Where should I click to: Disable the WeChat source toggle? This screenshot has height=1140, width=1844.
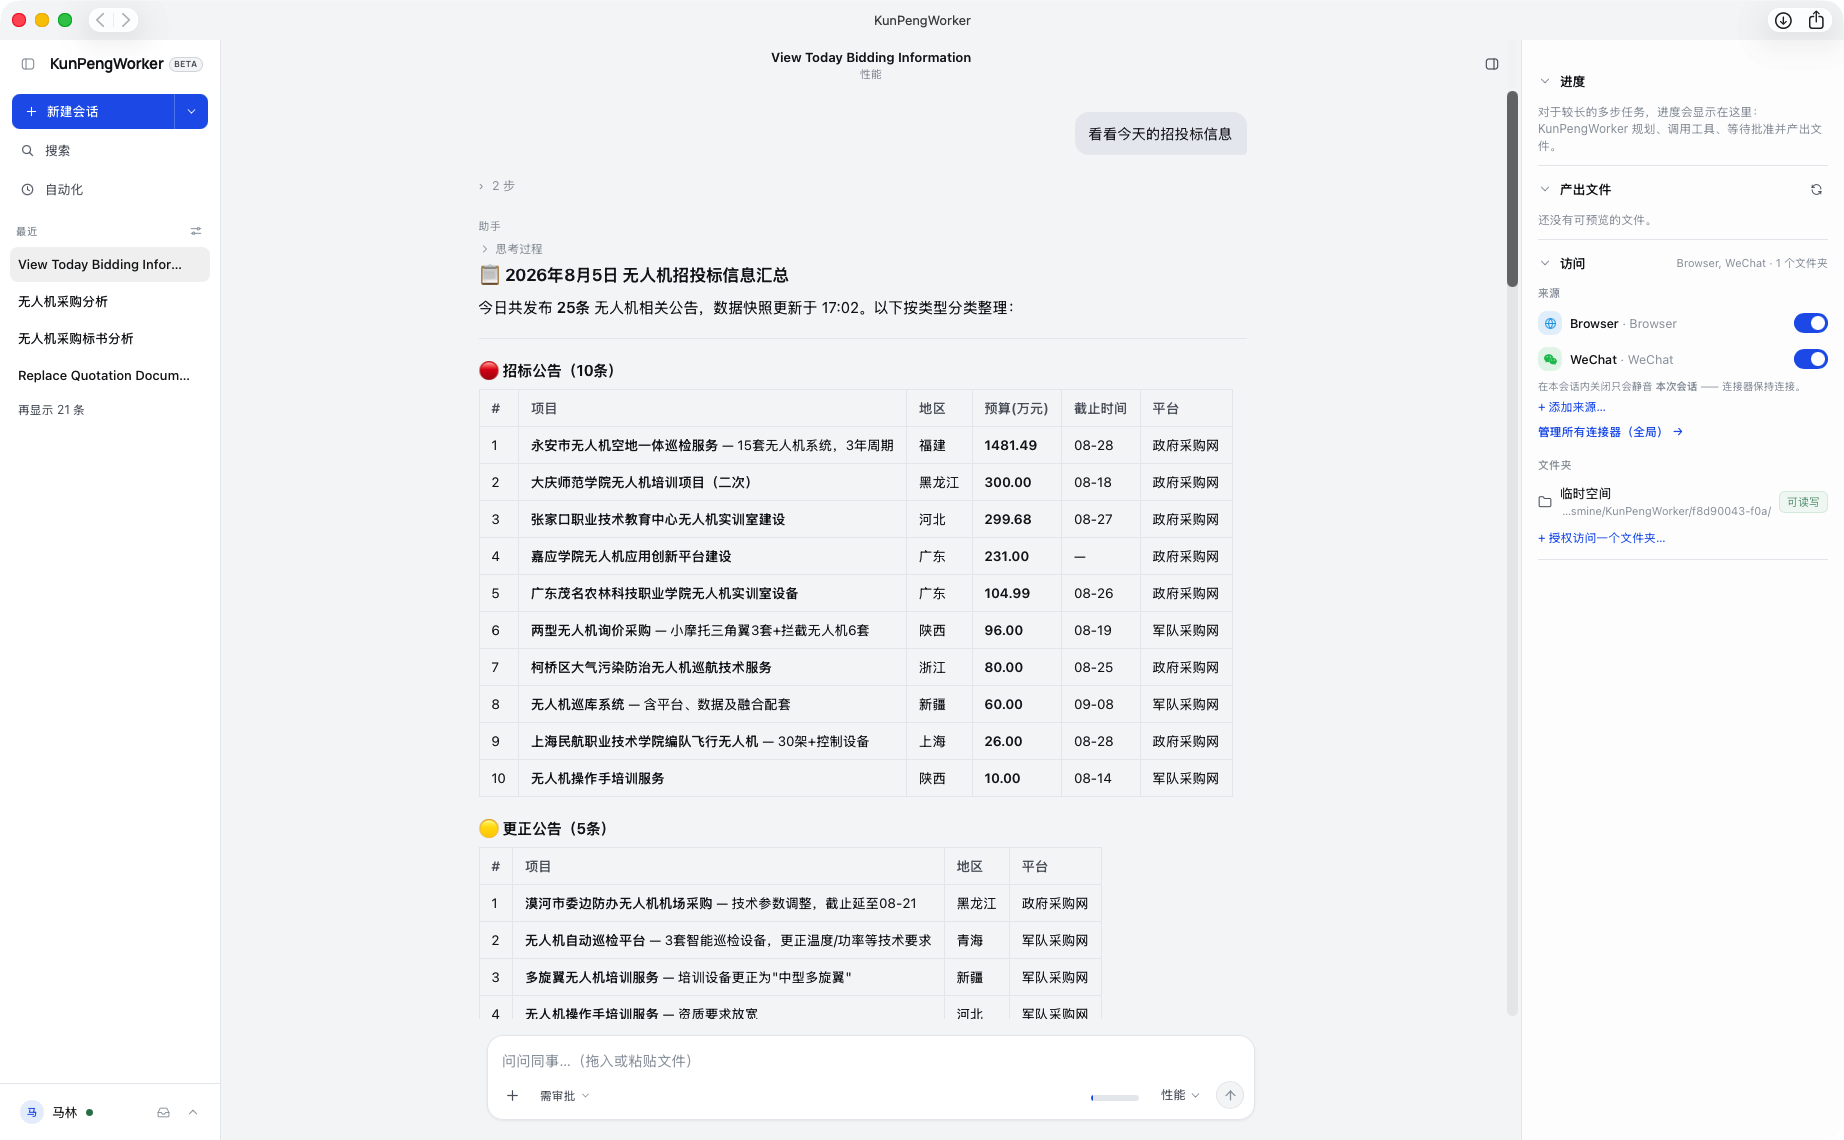(1810, 359)
